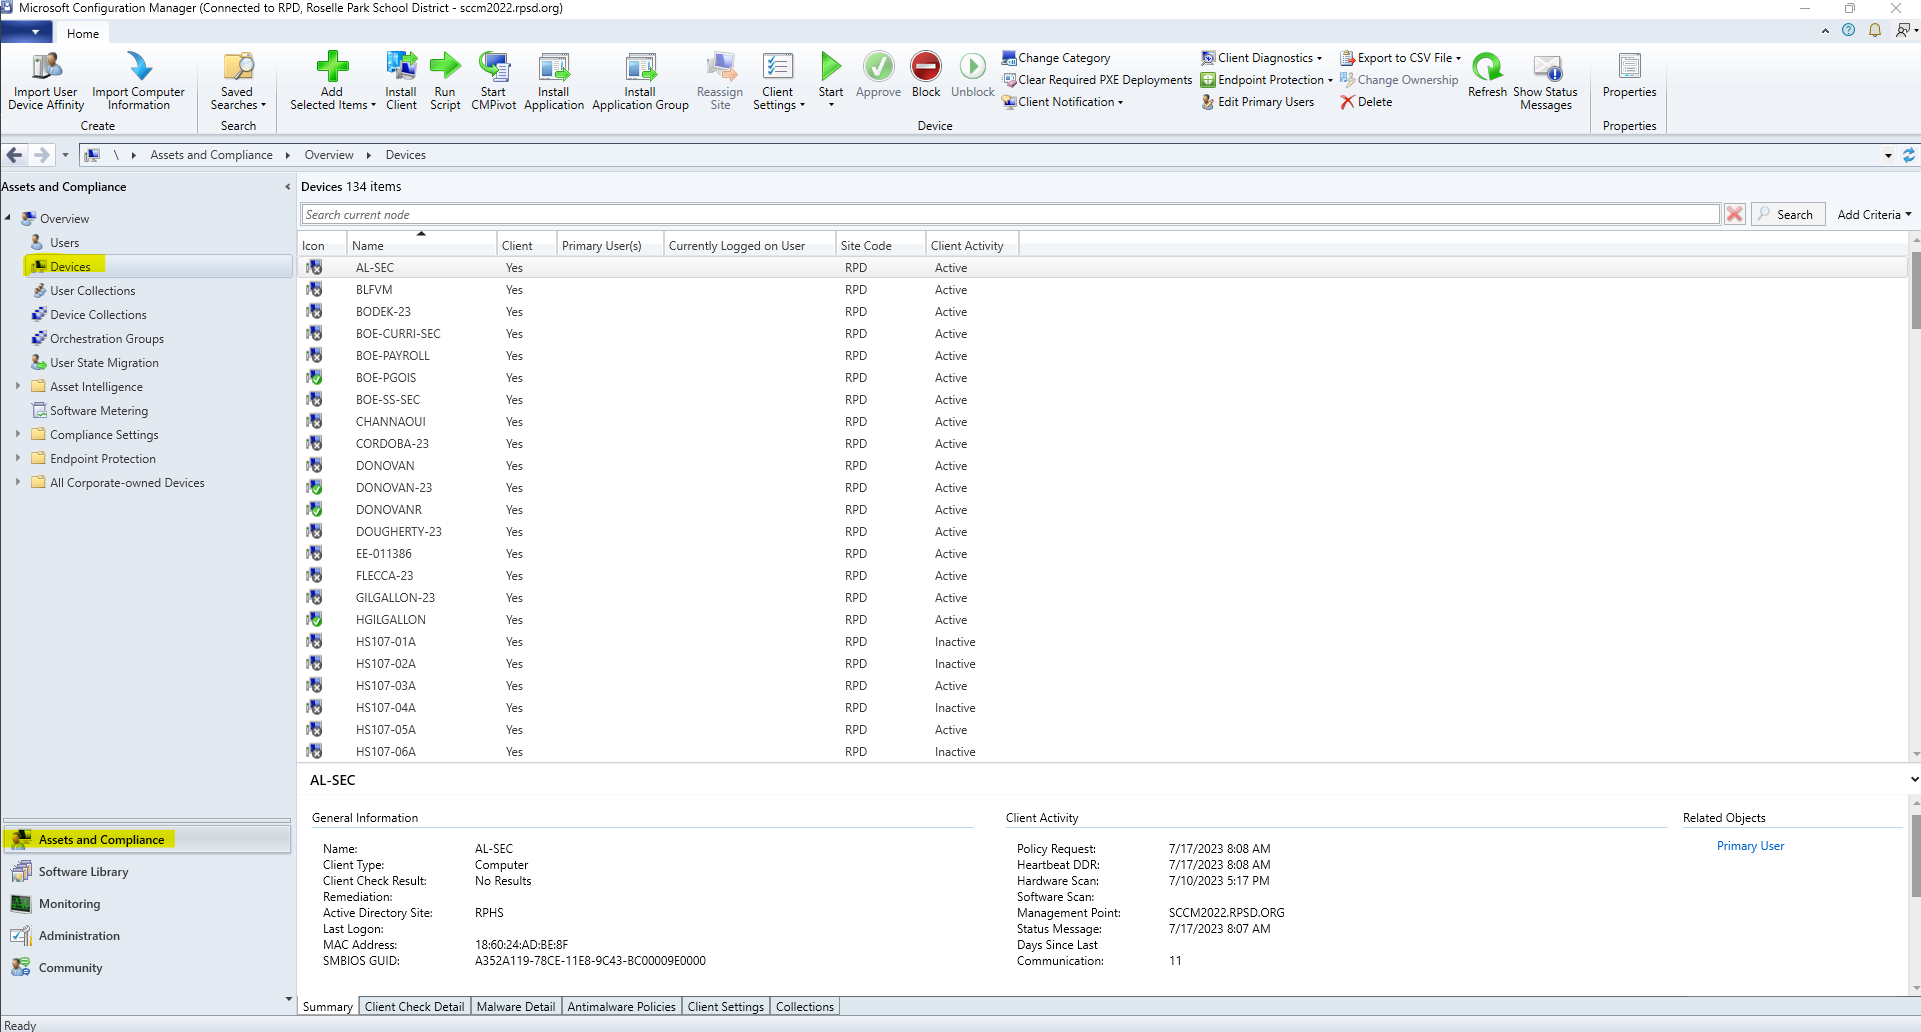Image resolution: width=1921 pixels, height=1032 pixels.
Task: Expand Compliance Settings tree node
Action: 18,434
